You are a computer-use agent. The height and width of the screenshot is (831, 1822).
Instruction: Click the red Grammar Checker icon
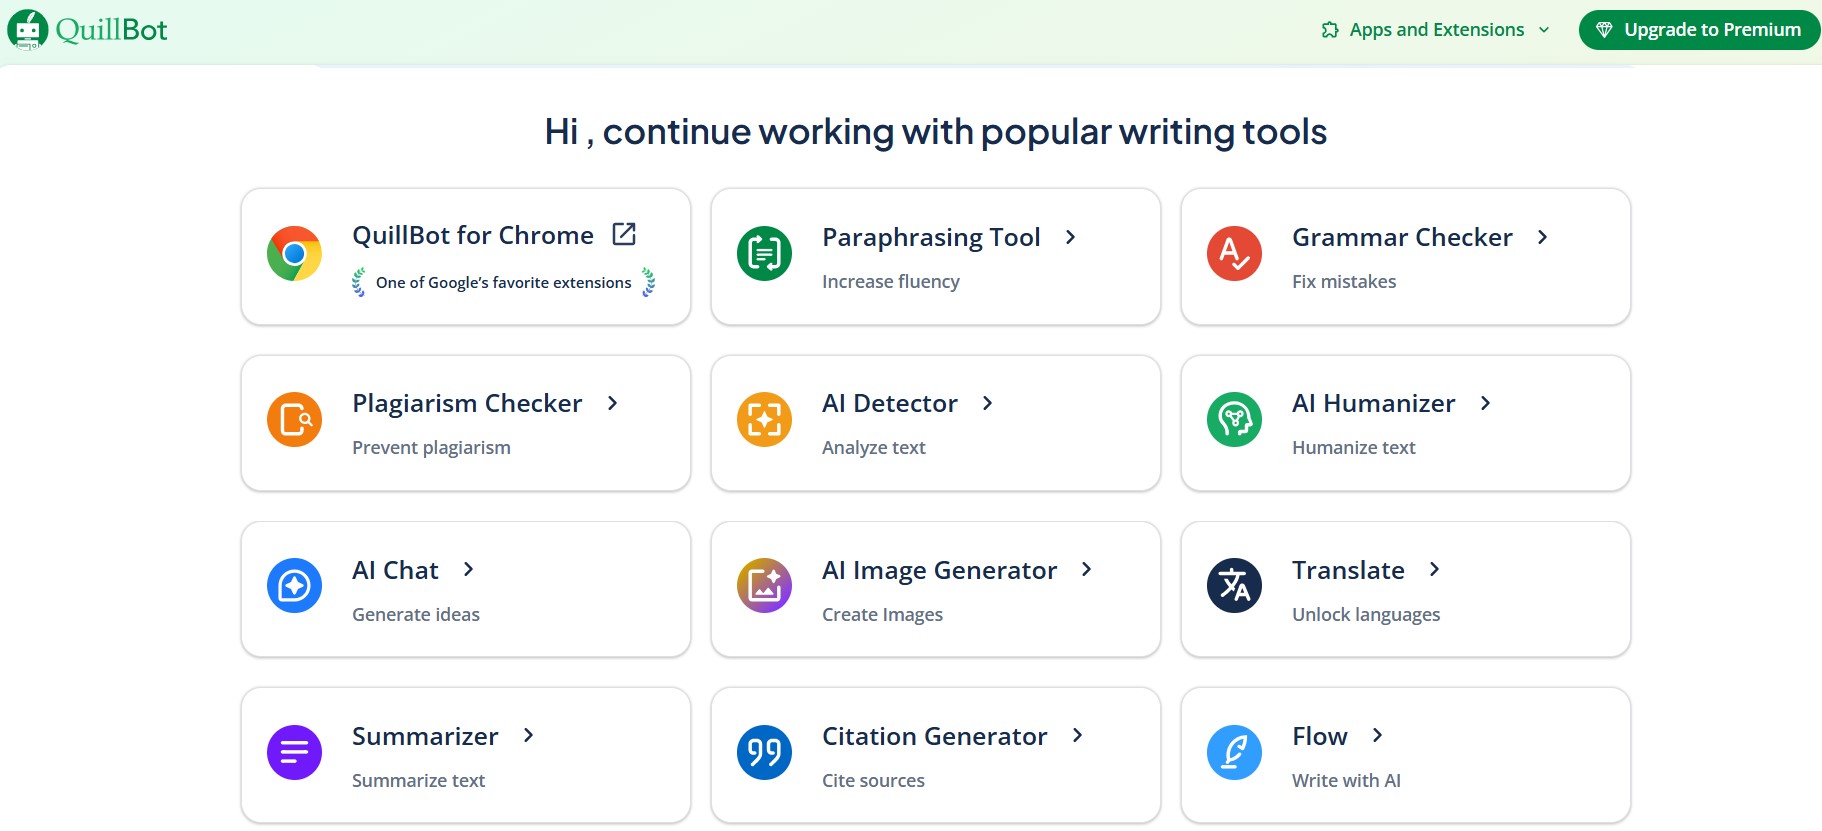pos(1234,254)
